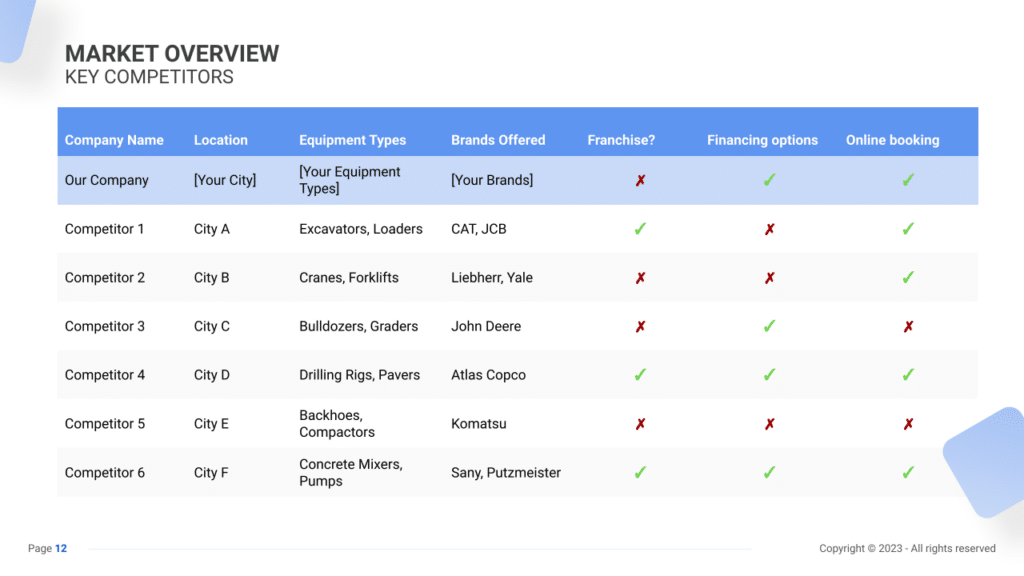Click the Online booking column header
The height and width of the screenshot is (576, 1024).
(893, 140)
